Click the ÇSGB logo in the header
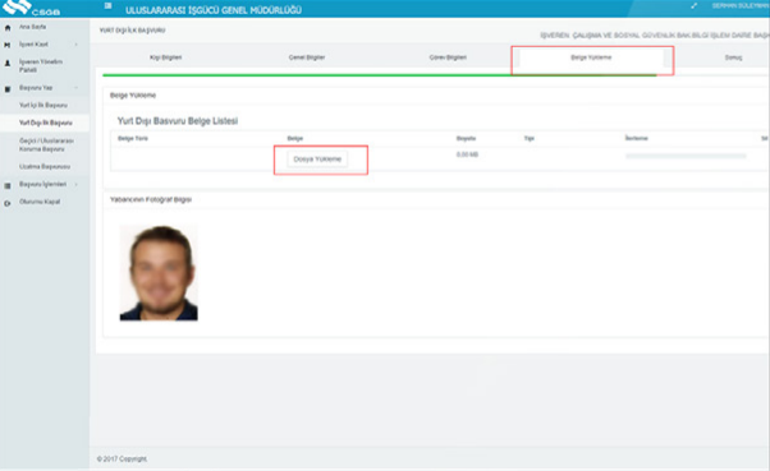Screen dimensions: 770x471 [x=30, y=10]
